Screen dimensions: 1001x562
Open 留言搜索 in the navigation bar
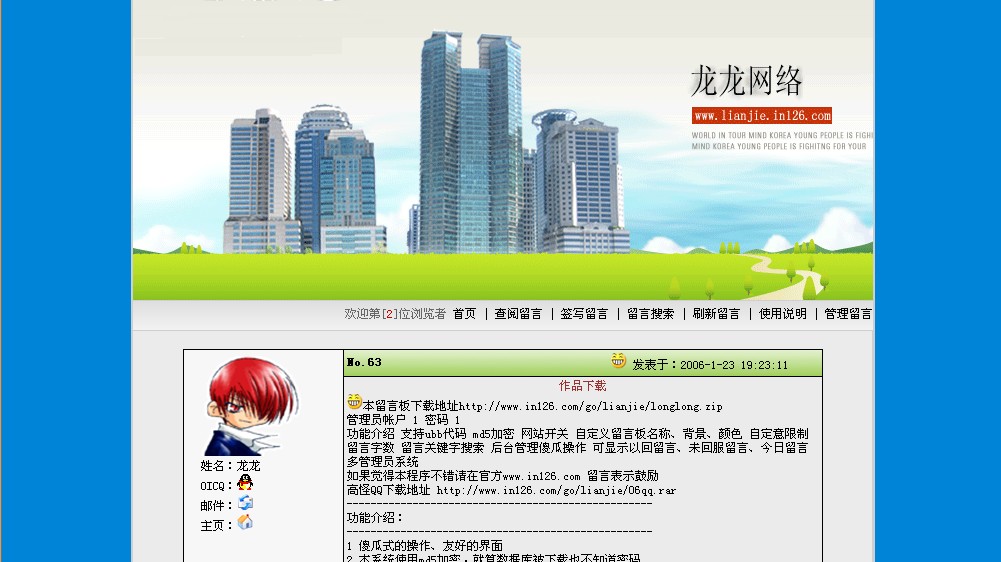click(x=650, y=314)
